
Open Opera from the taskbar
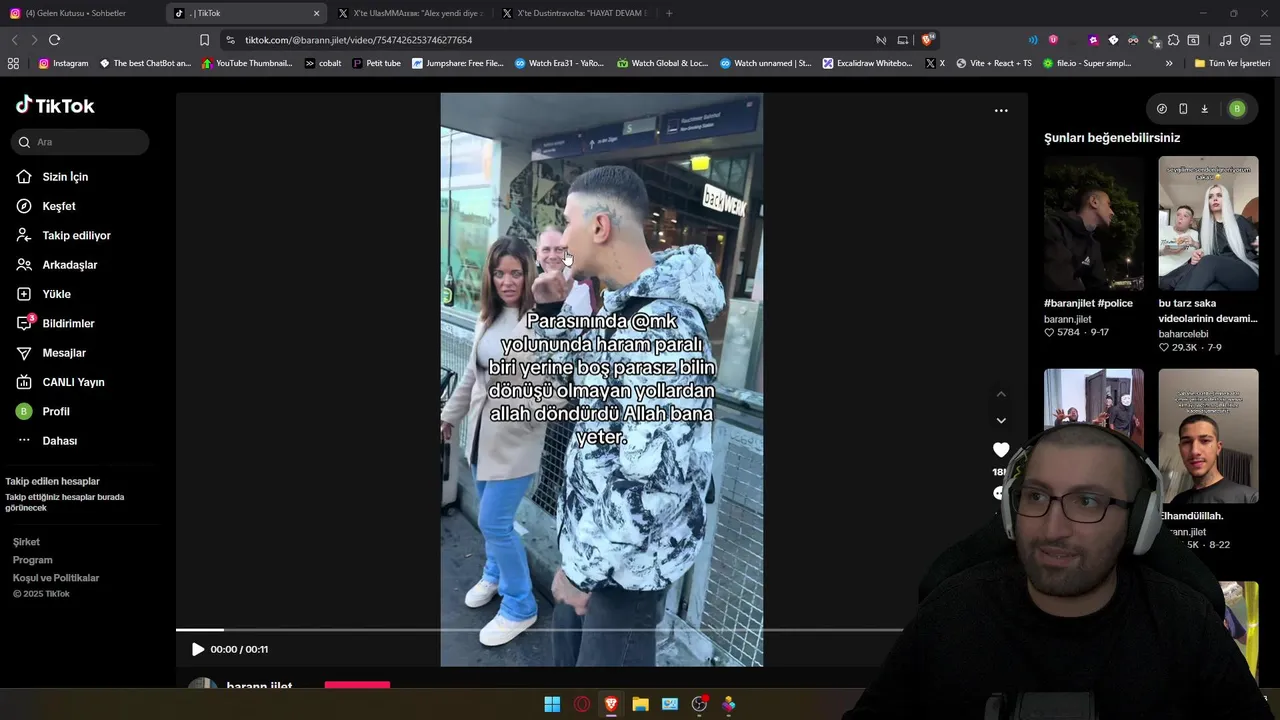582,704
